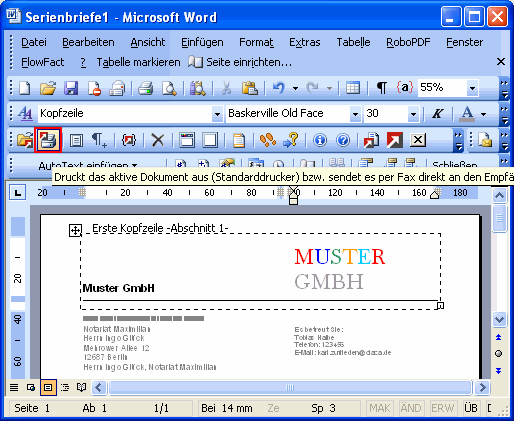Open the font size 30 dropdown arrow
The image size is (514, 421).
(413, 114)
